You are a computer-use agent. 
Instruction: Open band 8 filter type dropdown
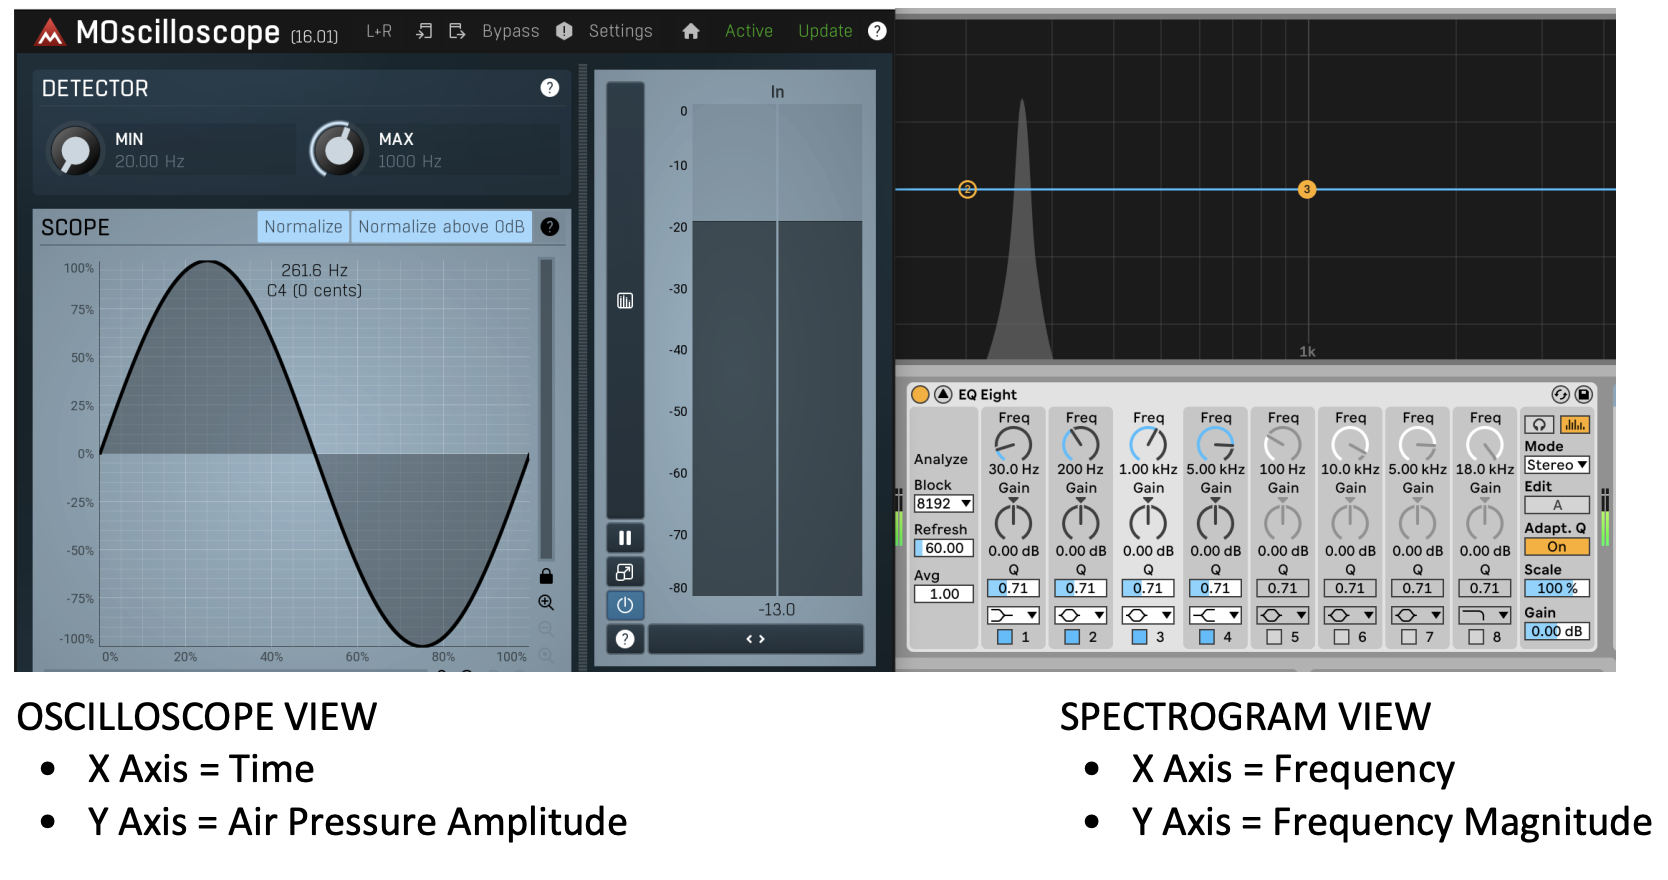pyautogui.click(x=1485, y=615)
